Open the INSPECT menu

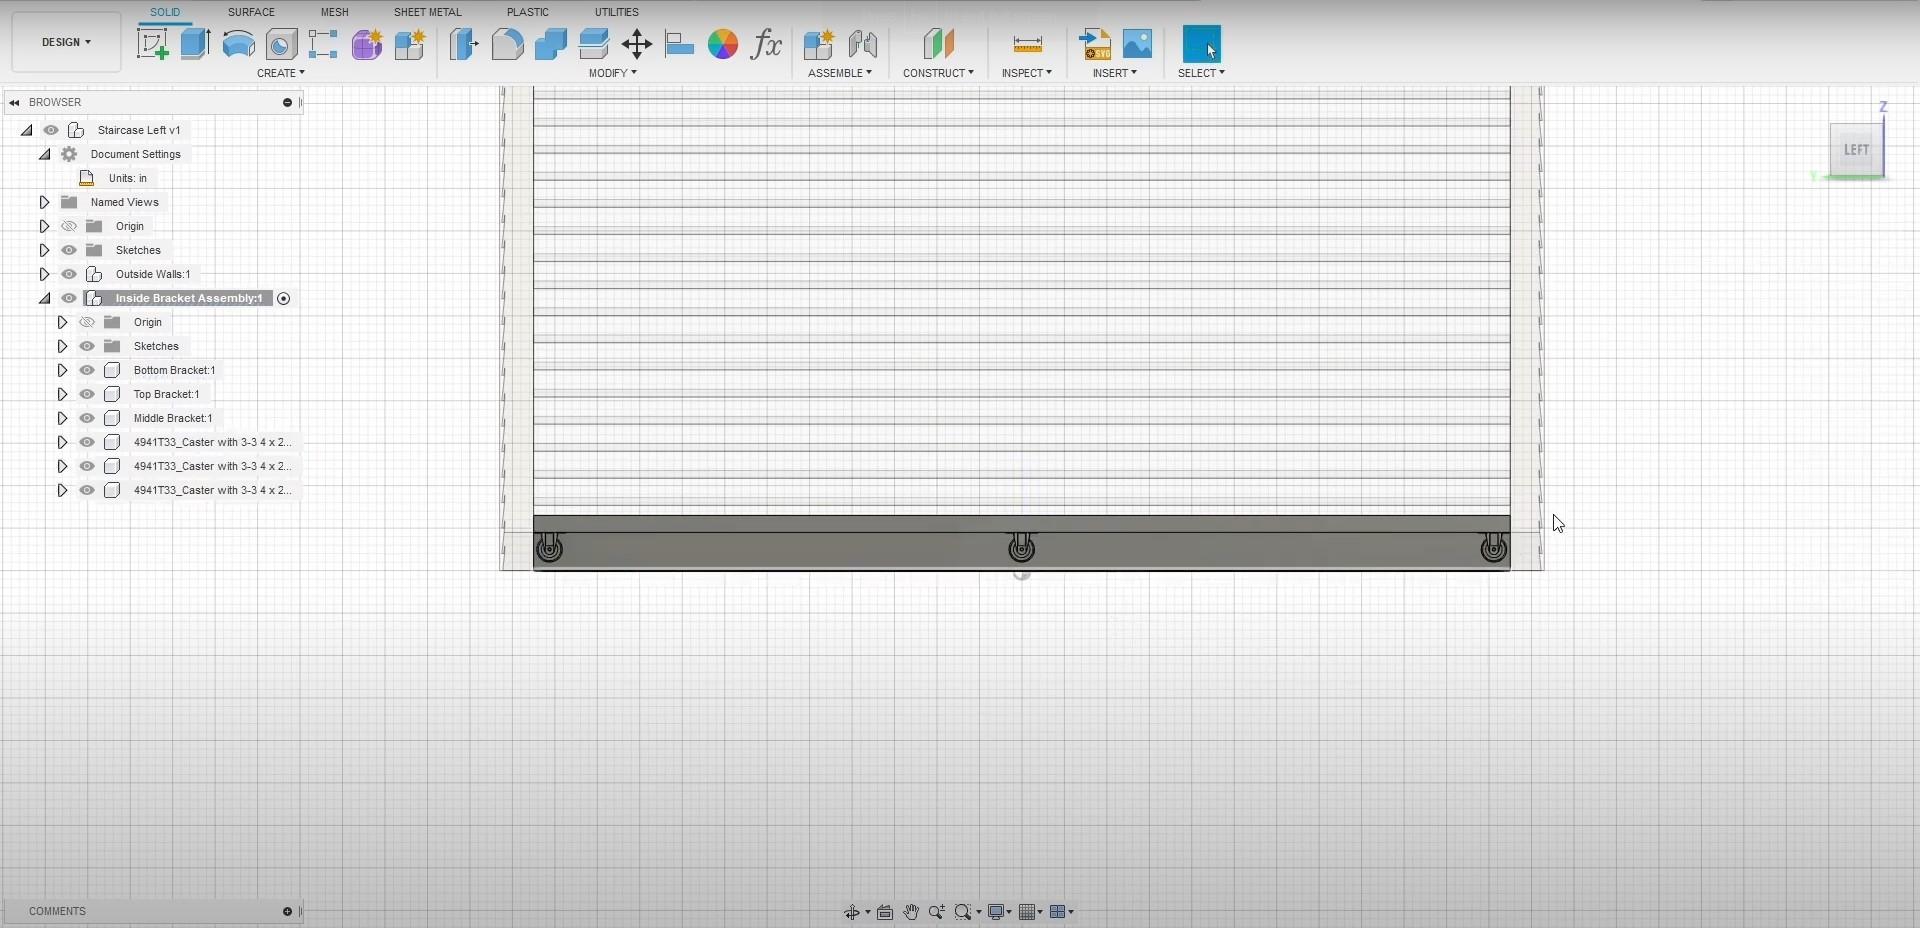tap(1027, 73)
